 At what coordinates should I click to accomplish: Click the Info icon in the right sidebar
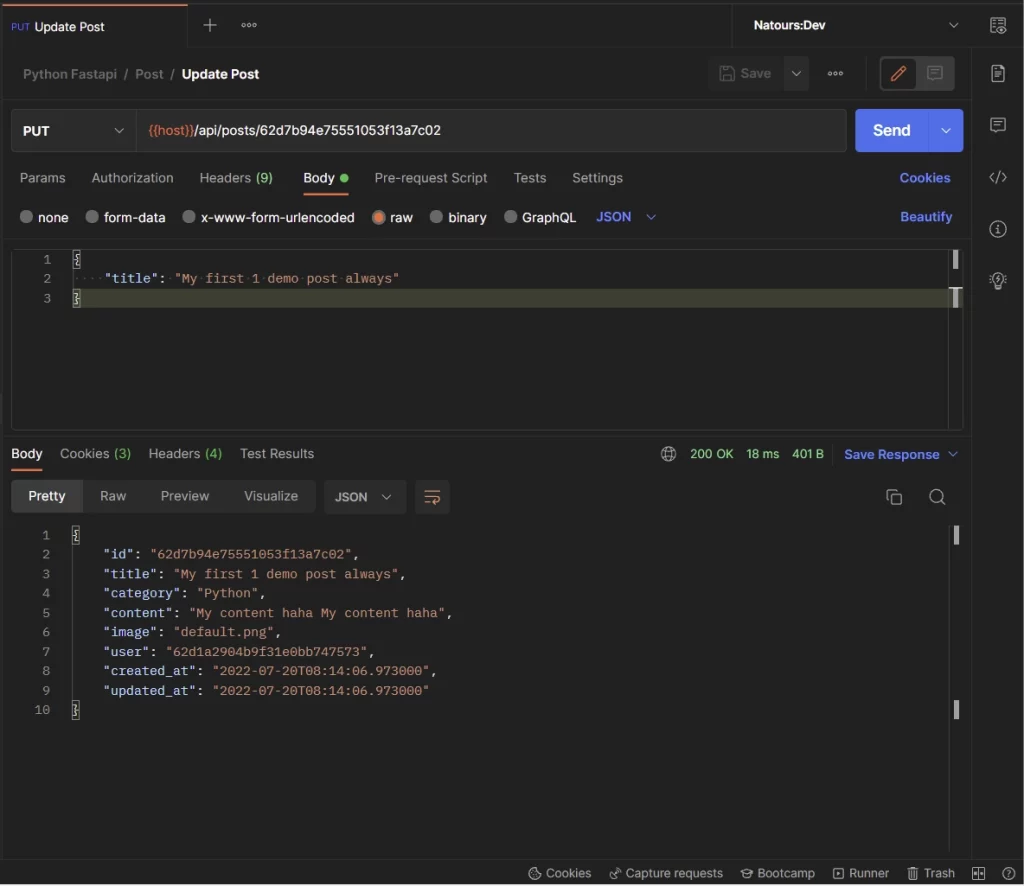[x=997, y=229]
